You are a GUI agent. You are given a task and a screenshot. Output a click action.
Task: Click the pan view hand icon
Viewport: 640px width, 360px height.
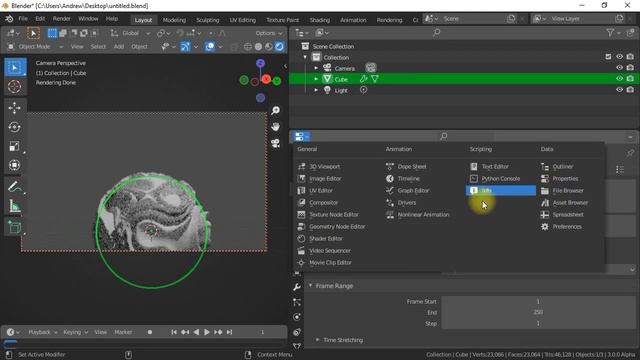pyautogui.click(x=276, y=127)
